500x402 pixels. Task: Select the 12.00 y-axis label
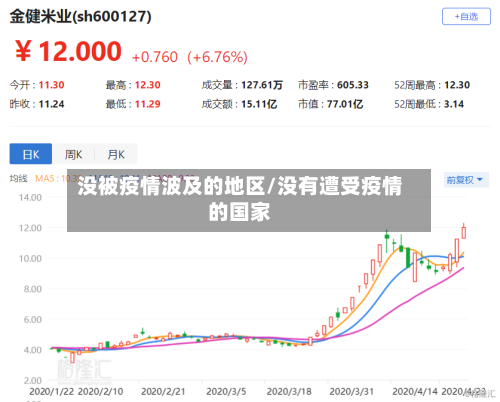[30, 228]
